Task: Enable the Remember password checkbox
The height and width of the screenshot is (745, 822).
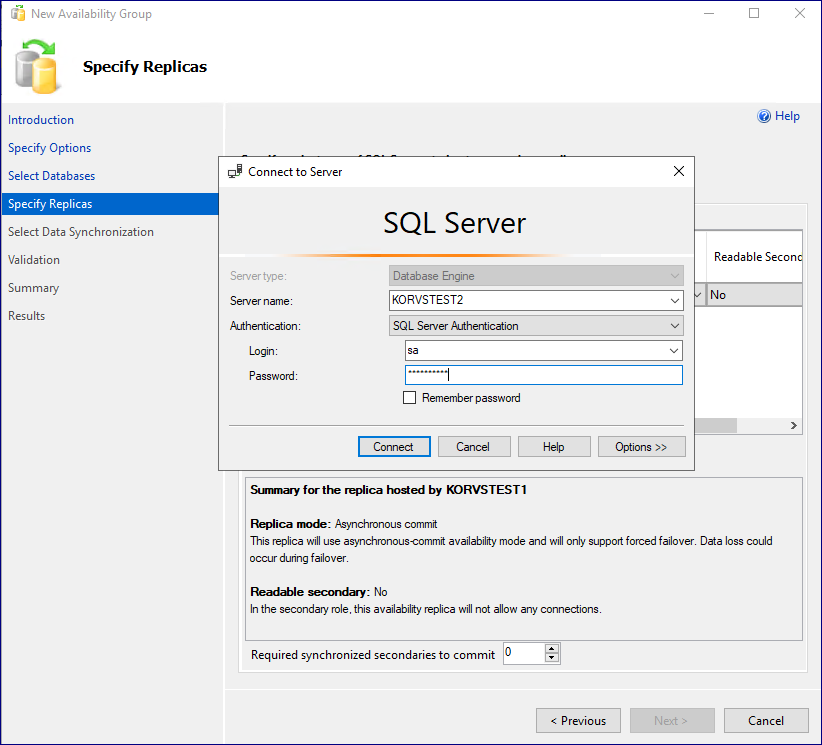Action: 409,397
